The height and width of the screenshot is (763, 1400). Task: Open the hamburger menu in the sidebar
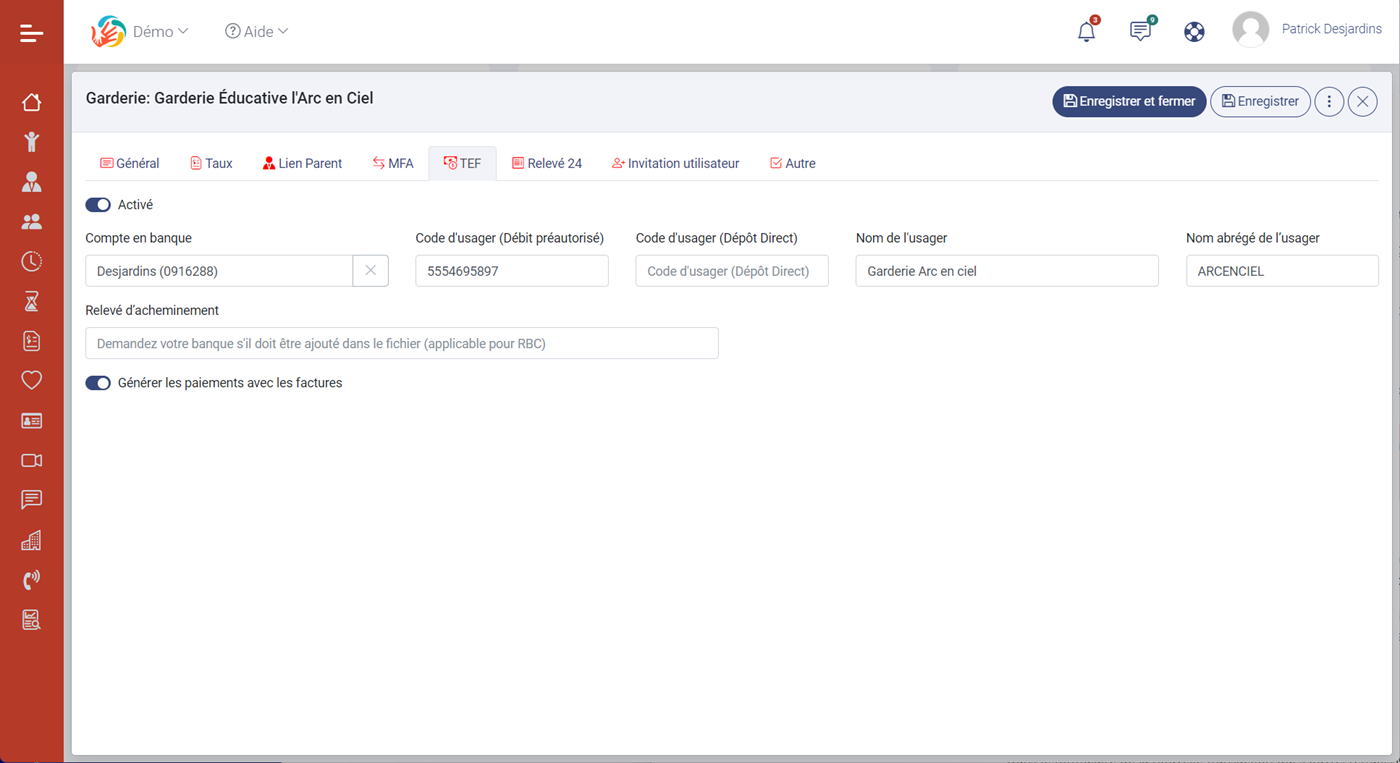31,33
